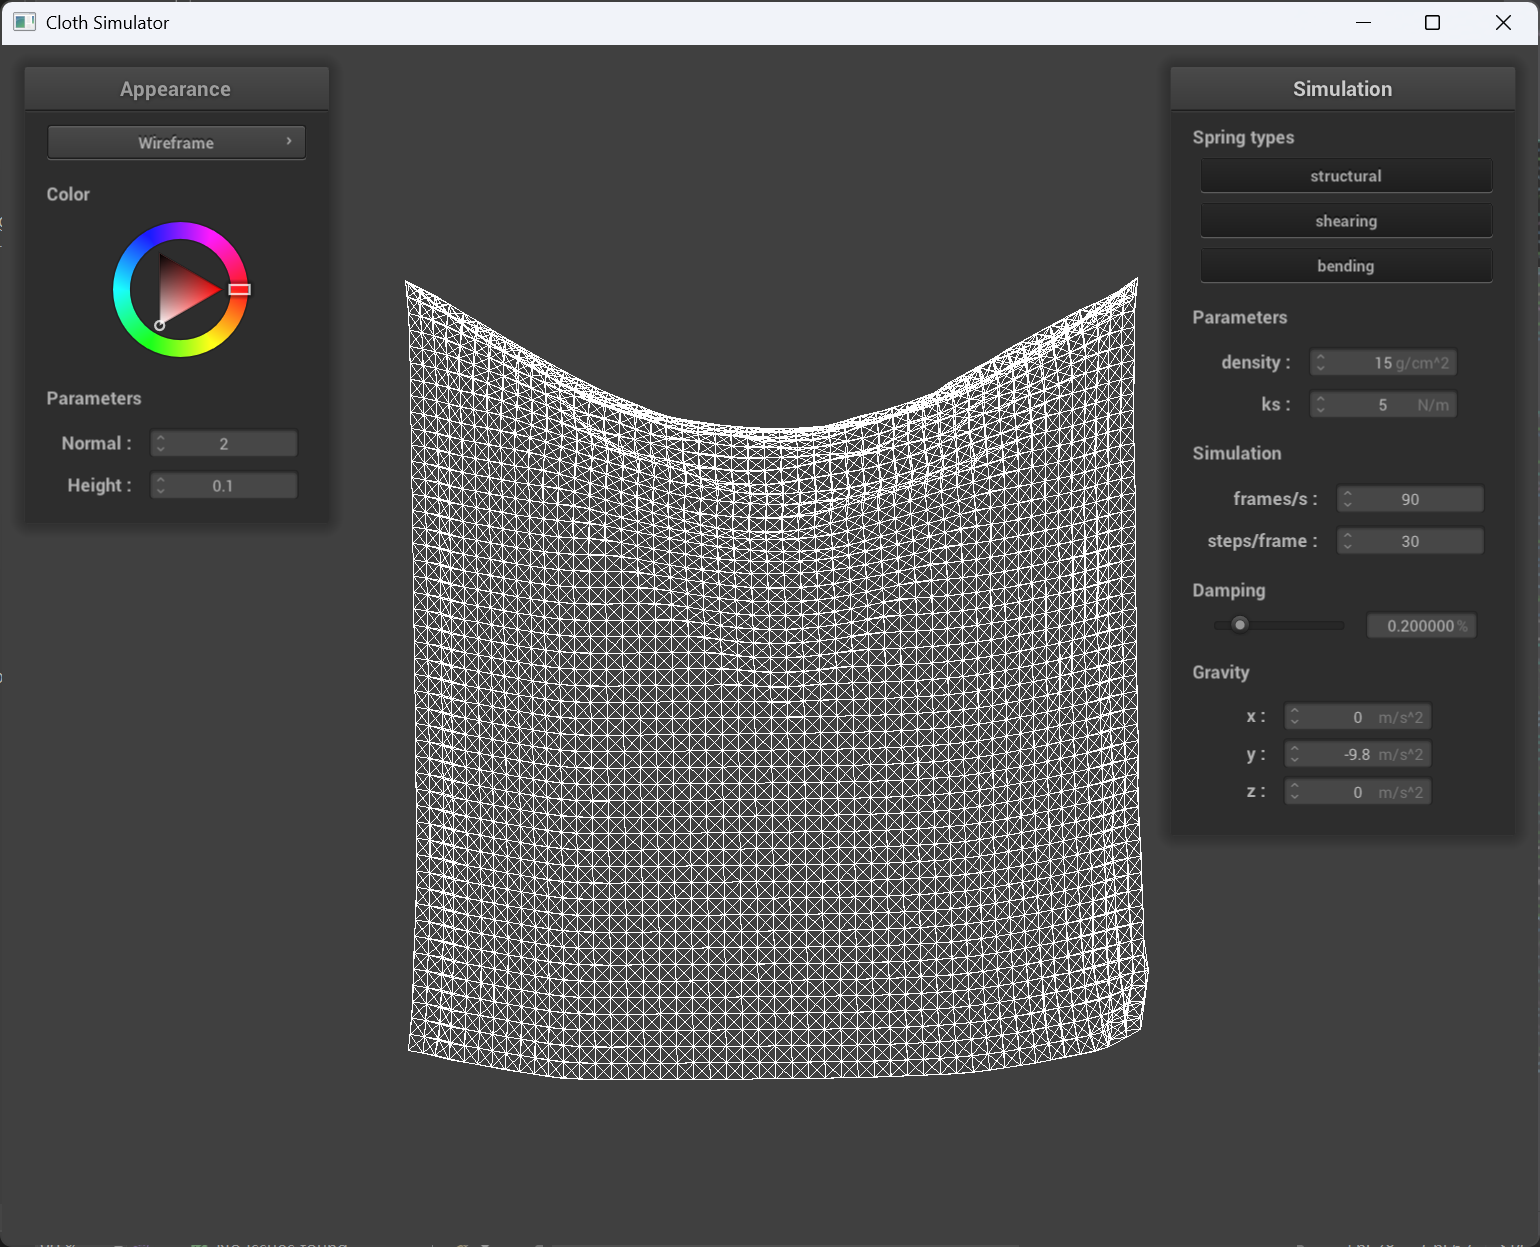The height and width of the screenshot is (1247, 1540).
Task: Click the red hue marker on the color ring
Action: click(239, 289)
